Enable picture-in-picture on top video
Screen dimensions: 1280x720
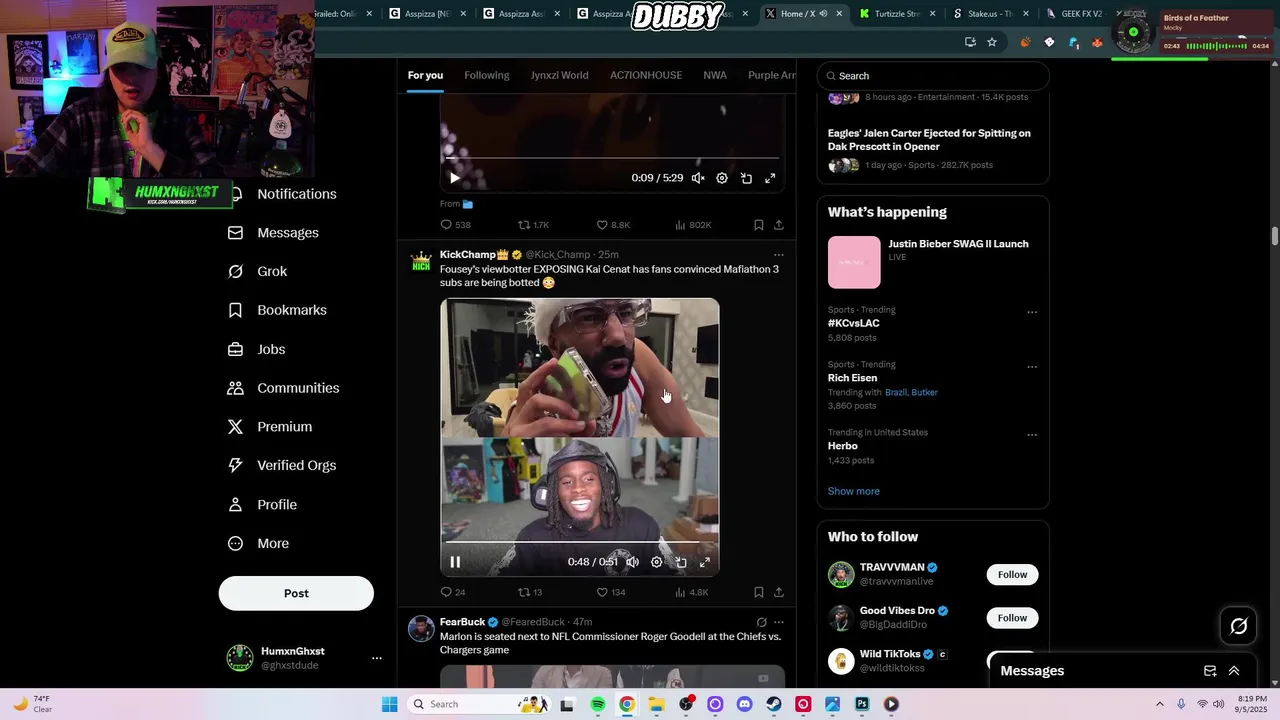(x=746, y=178)
